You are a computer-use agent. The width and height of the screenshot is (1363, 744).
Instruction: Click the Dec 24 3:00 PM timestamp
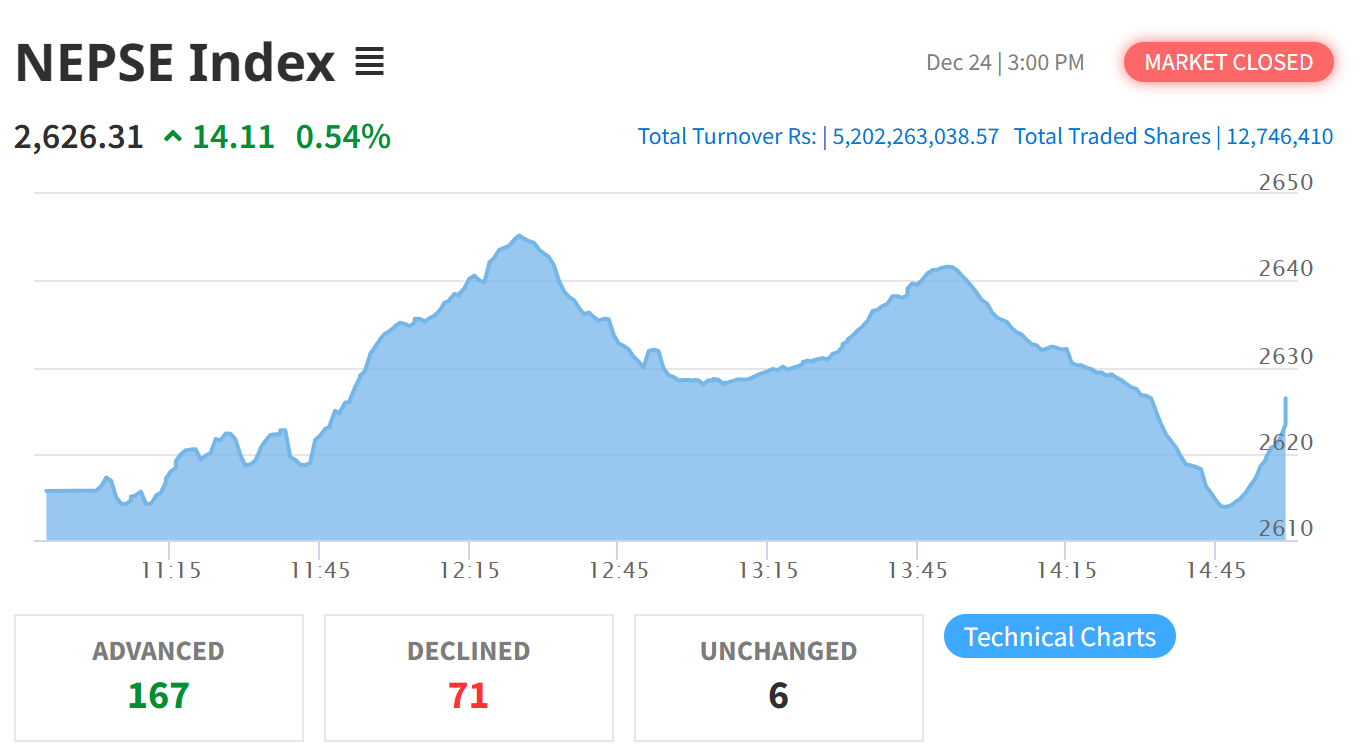coord(1005,63)
